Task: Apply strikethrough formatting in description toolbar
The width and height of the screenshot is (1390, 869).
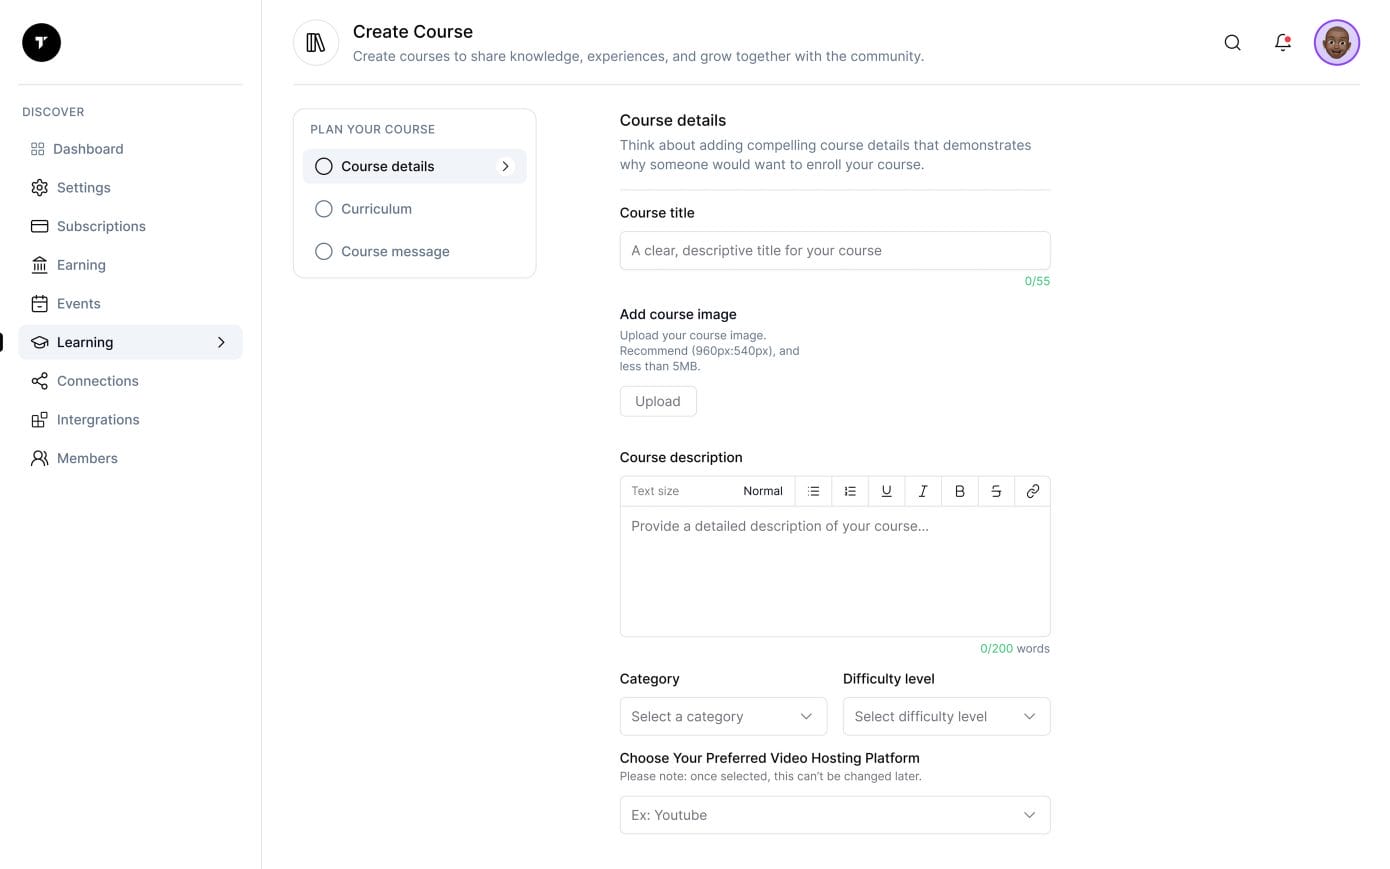Action: pyautogui.click(x=996, y=491)
